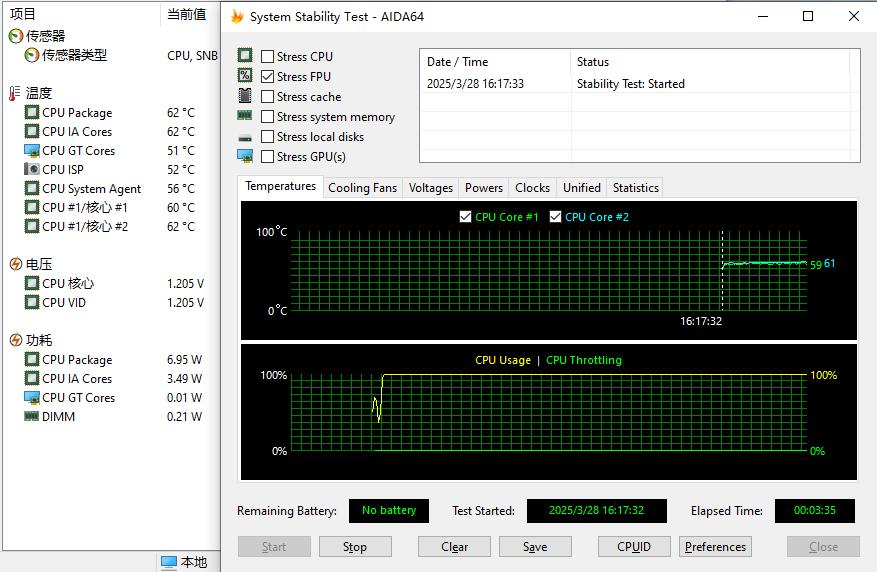Click the CPU 核心 voltage chip icon

(x=32, y=283)
